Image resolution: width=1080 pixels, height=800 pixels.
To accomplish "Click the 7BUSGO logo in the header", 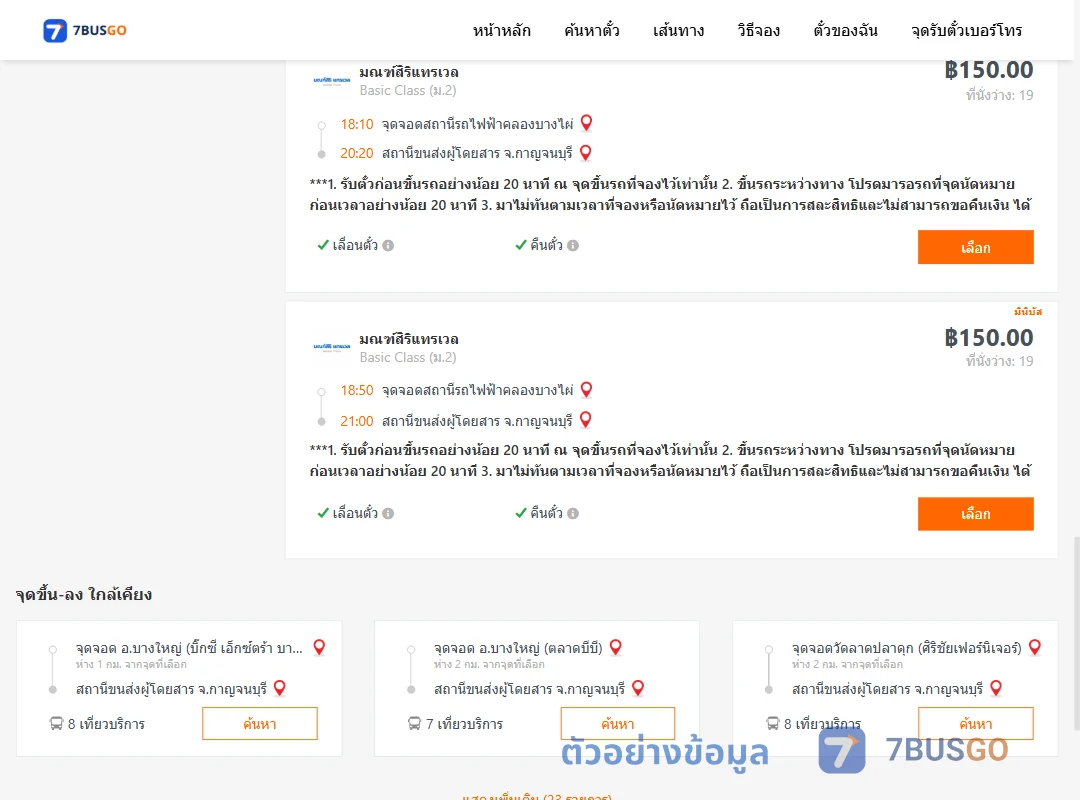I will 85,30.
